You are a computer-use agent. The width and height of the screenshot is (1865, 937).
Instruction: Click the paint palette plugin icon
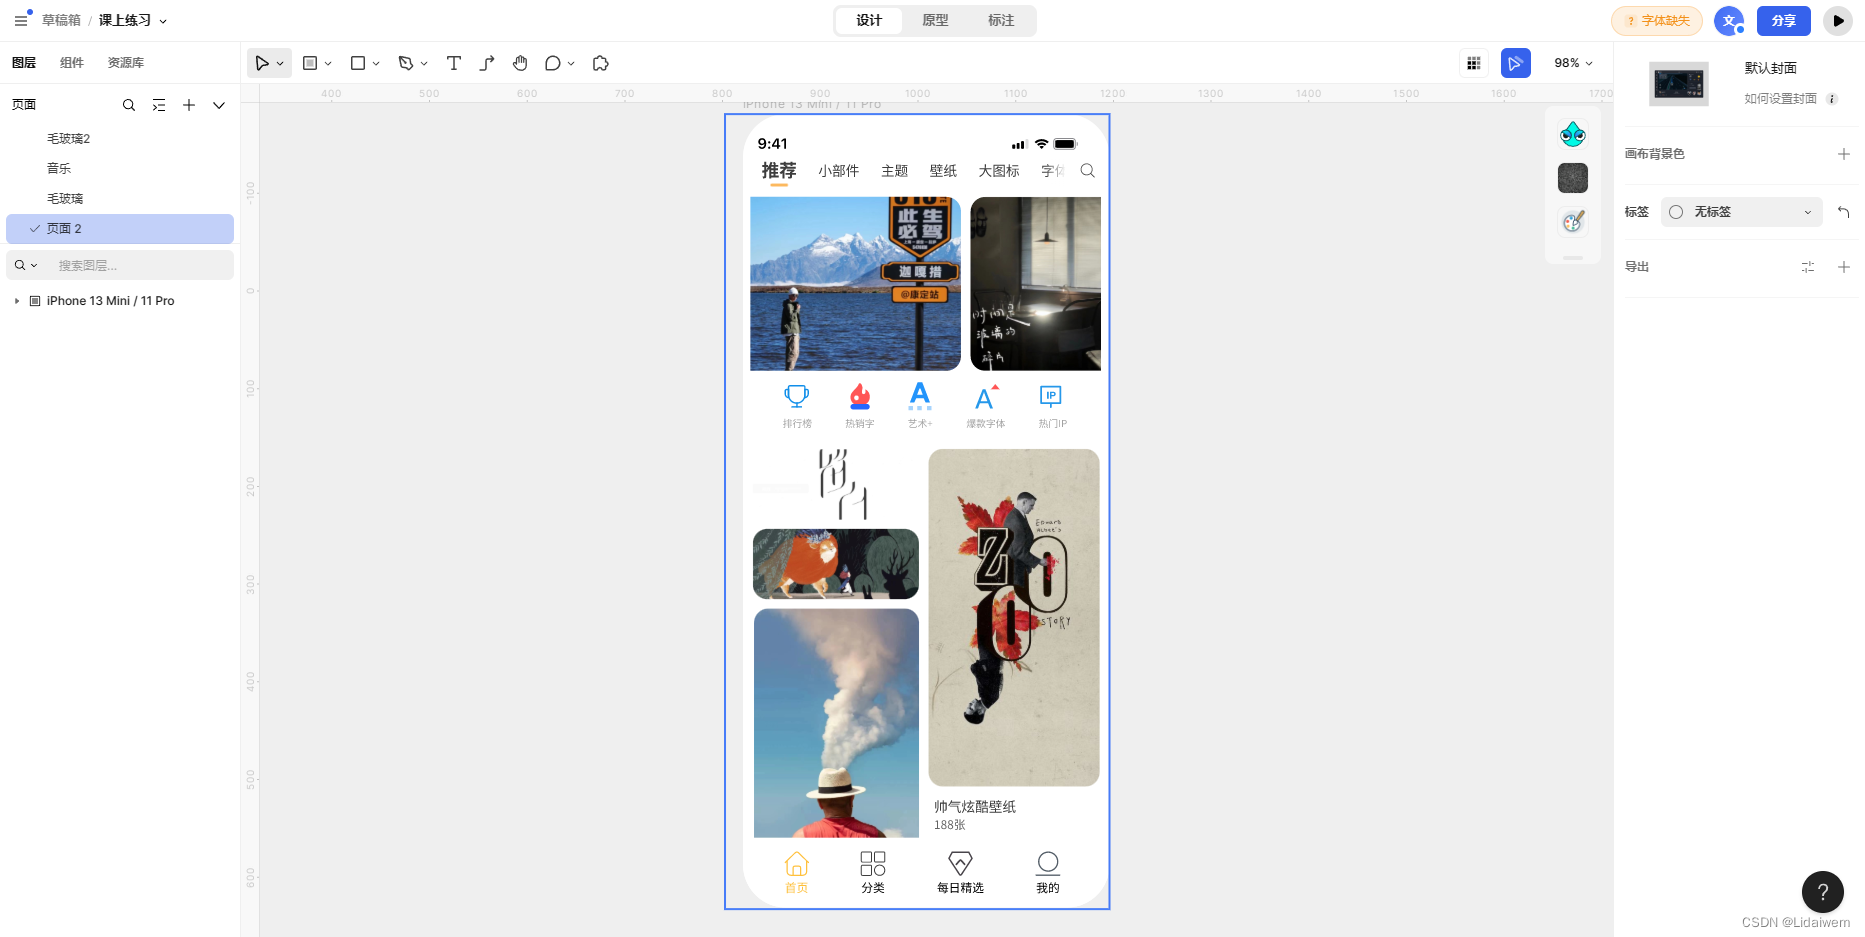point(1573,221)
